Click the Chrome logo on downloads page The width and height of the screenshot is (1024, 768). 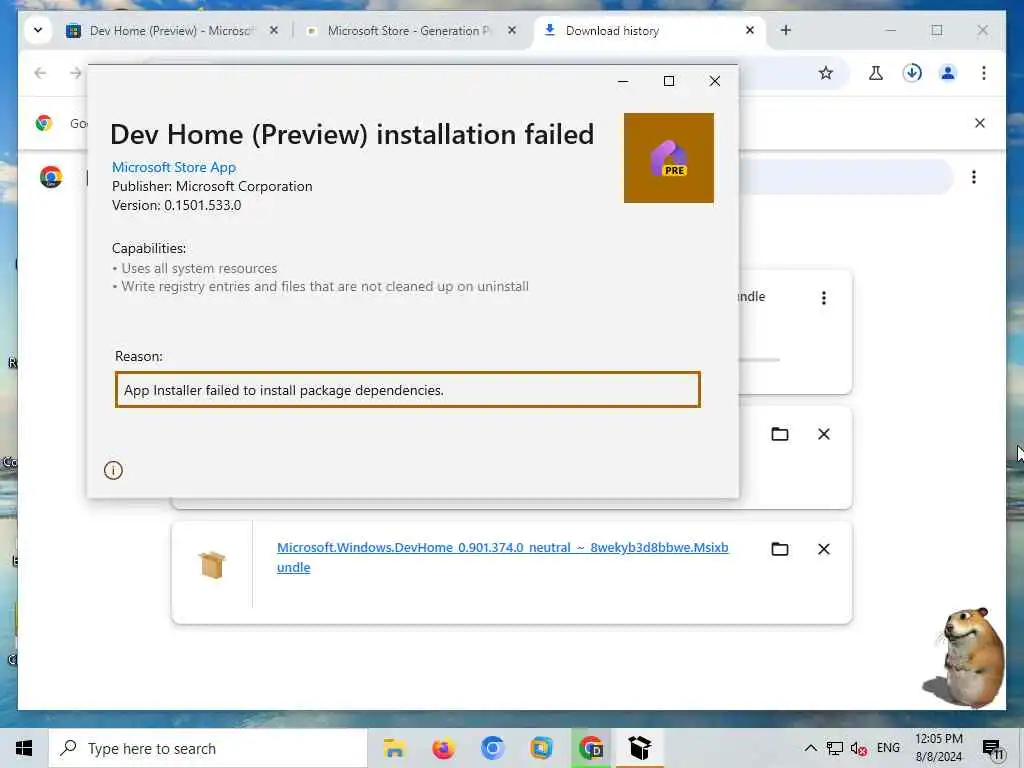click(x=51, y=177)
